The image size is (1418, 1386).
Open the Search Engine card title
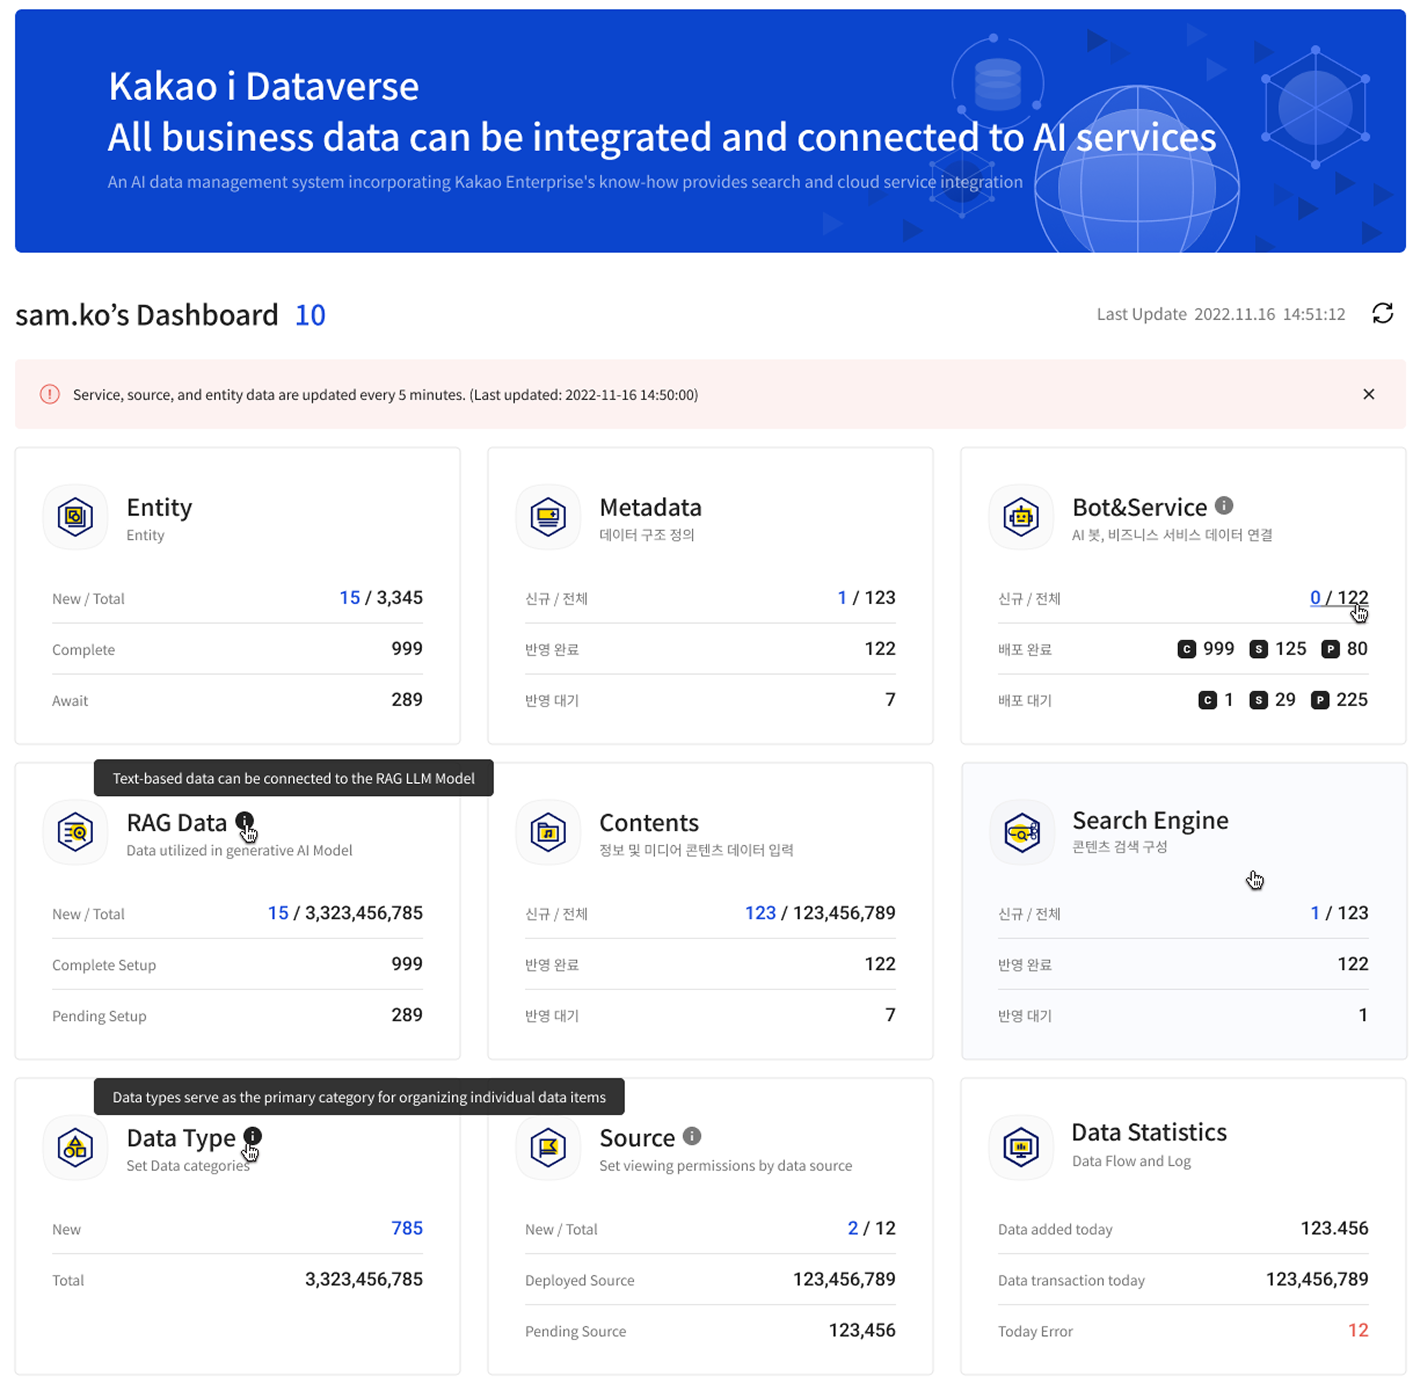coord(1150,821)
